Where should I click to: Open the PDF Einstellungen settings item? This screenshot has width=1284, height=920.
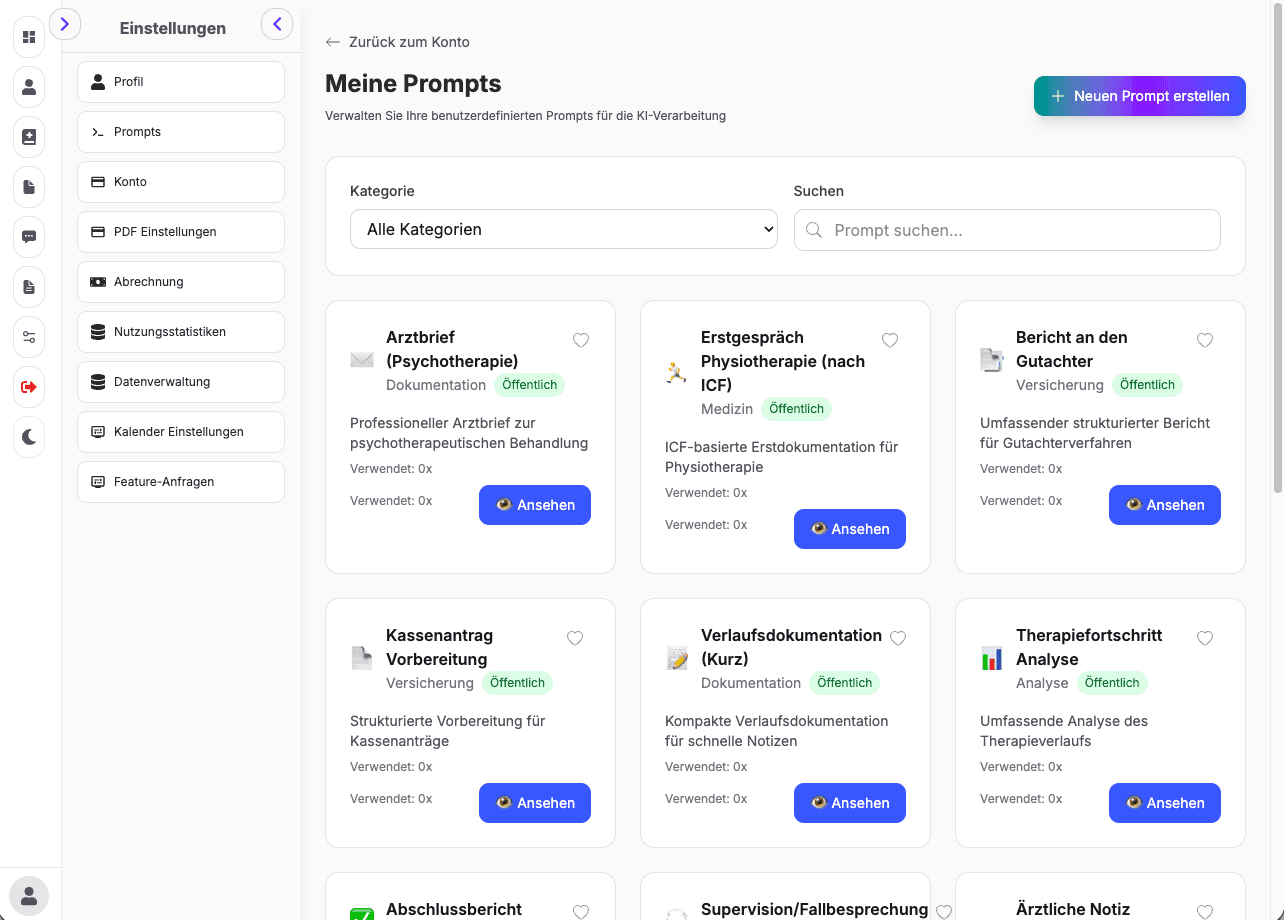181,232
